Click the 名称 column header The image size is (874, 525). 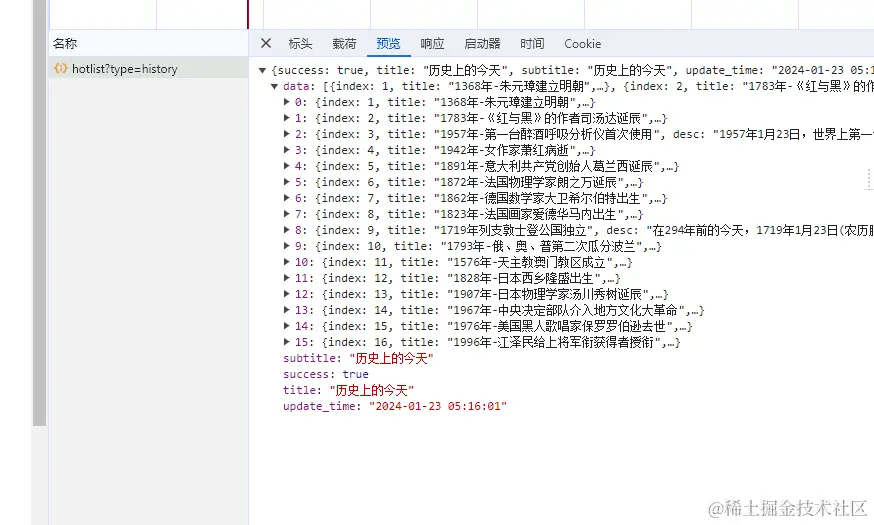point(65,43)
